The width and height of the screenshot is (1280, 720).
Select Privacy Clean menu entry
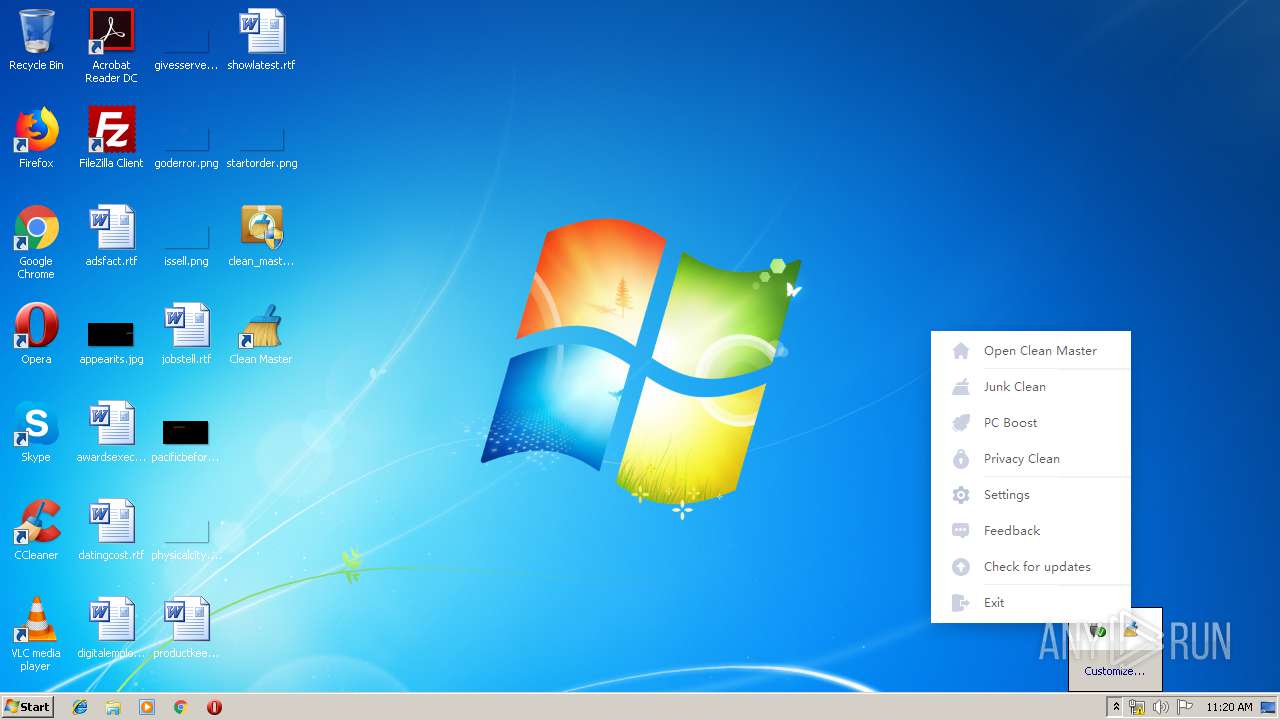pos(1031,459)
